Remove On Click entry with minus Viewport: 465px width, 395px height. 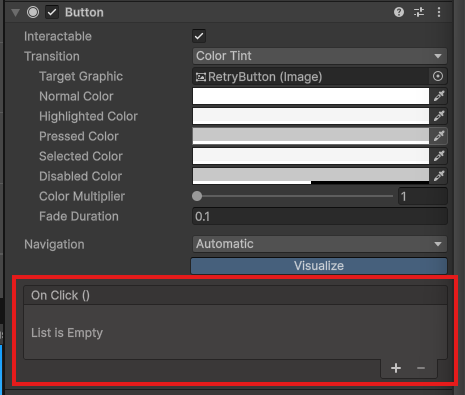tap(421, 368)
